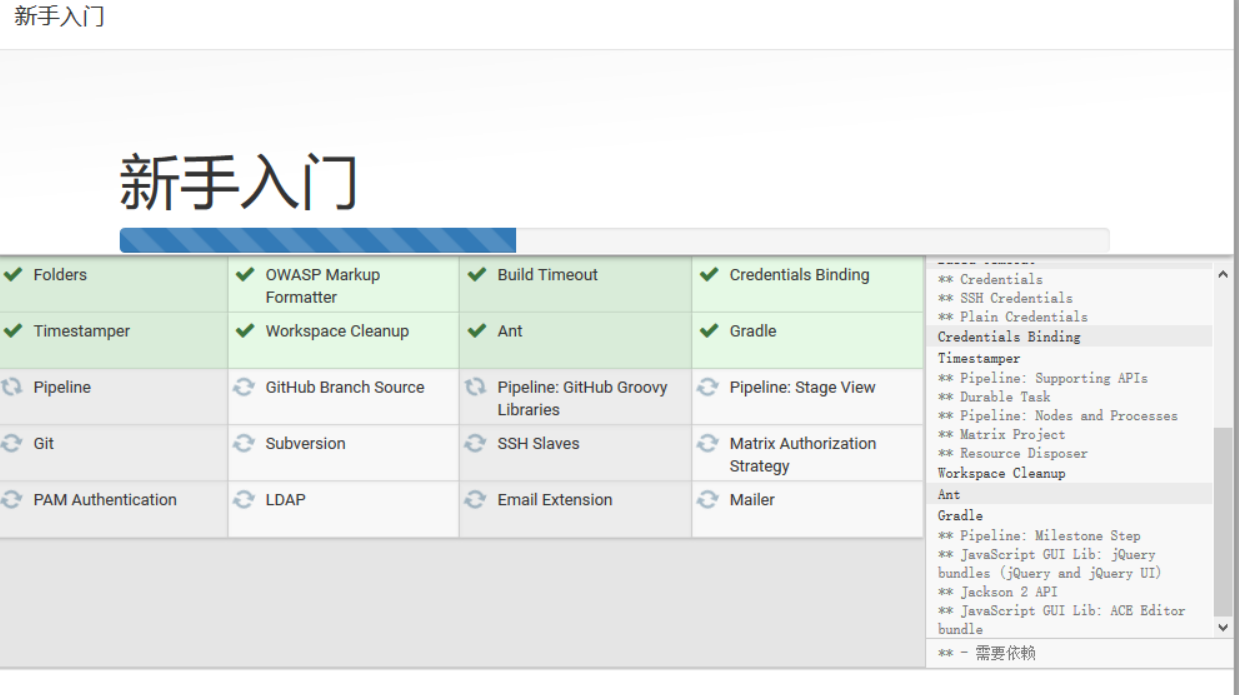Click the '** - 需要依赖' legend text
The image size is (1239, 695).
pyautogui.click(x=987, y=653)
